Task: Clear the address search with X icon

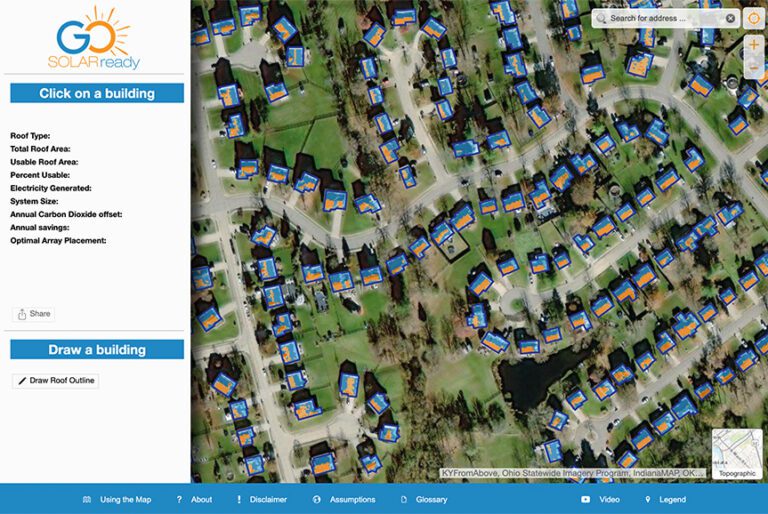Action: [x=730, y=18]
